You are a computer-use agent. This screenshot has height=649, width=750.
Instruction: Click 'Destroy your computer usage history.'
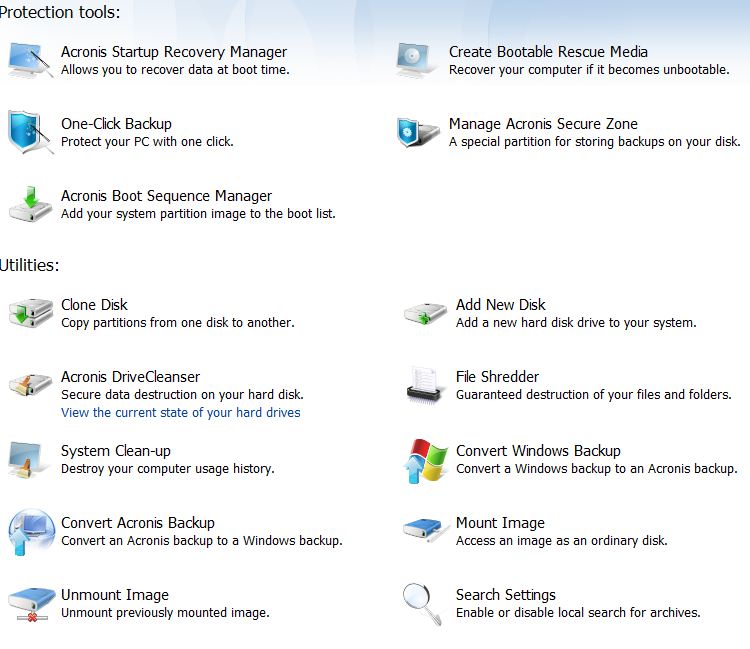tap(167, 469)
